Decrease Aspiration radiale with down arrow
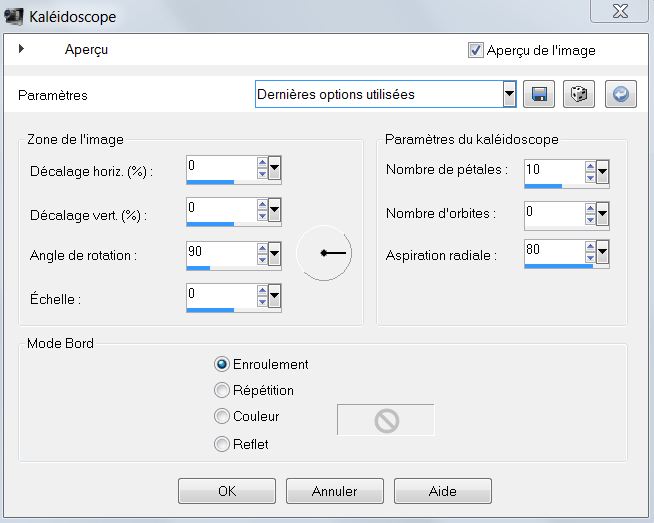Image resolution: width=654 pixels, height=523 pixels. tap(590, 257)
